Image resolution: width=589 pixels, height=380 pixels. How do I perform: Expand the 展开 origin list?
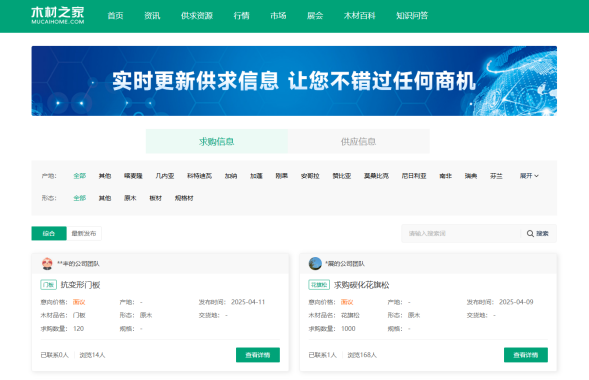tap(529, 176)
